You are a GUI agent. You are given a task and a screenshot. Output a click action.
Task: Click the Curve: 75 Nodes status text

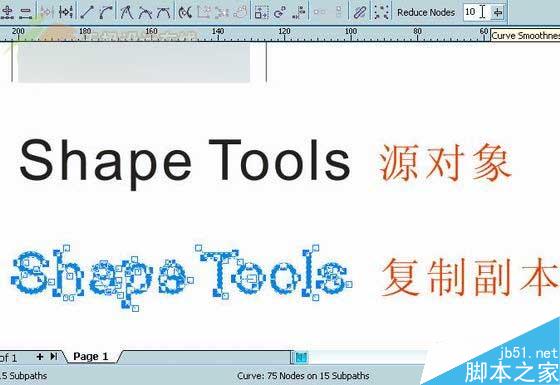click(x=303, y=376)
